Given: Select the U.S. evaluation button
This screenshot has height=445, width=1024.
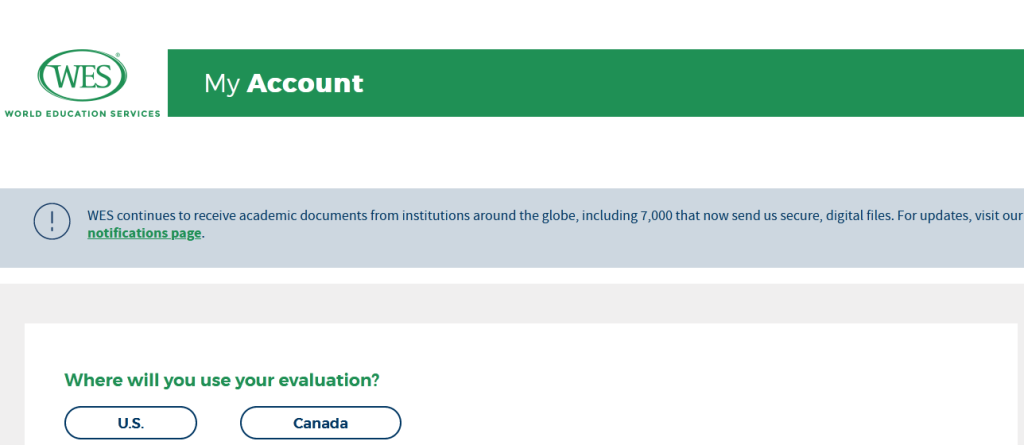Looking at the screenshot, I should pos(130,423).
